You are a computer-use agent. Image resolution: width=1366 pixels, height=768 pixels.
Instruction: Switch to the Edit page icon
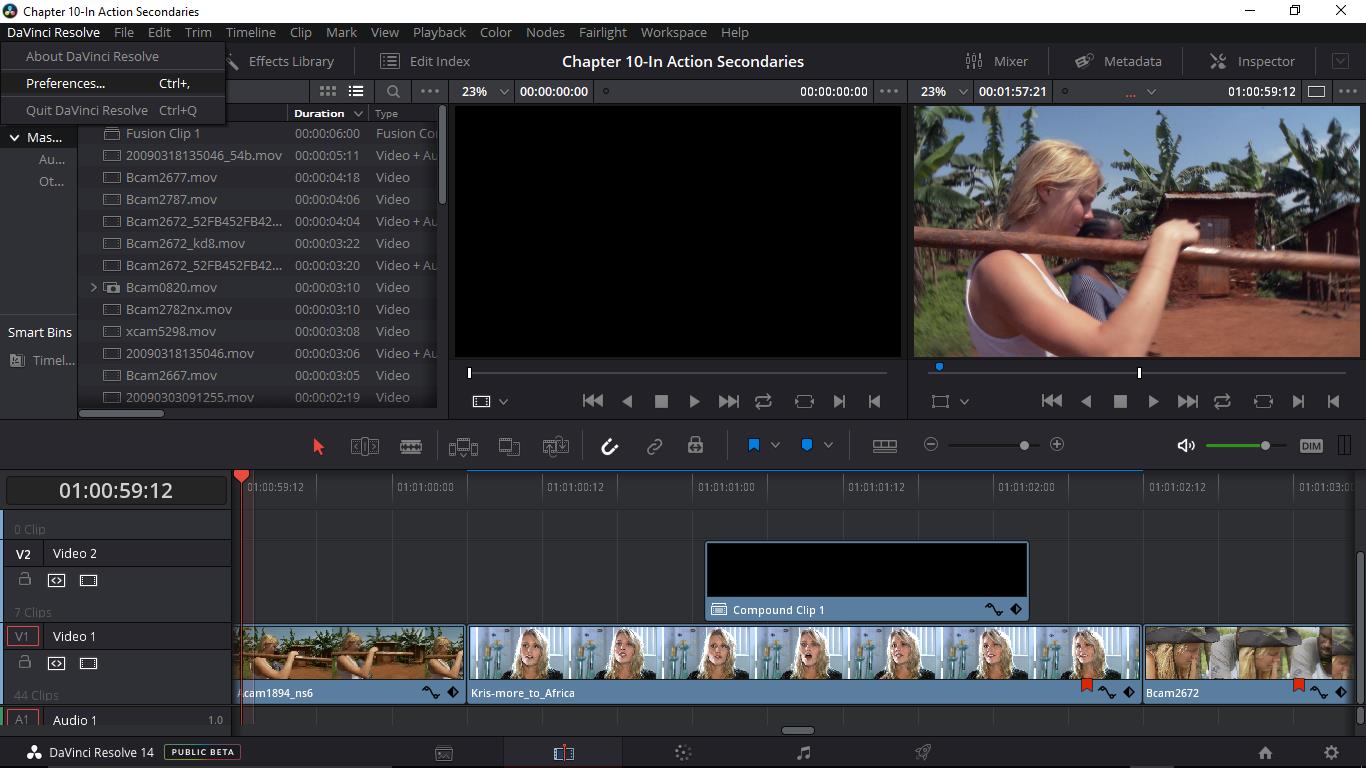564,753
